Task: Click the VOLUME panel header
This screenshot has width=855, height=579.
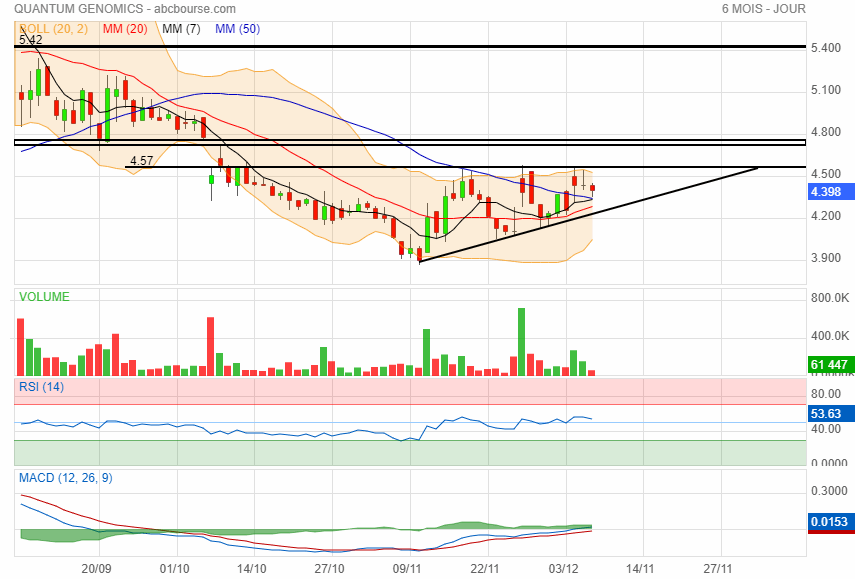Action: [x=45, y=297]
